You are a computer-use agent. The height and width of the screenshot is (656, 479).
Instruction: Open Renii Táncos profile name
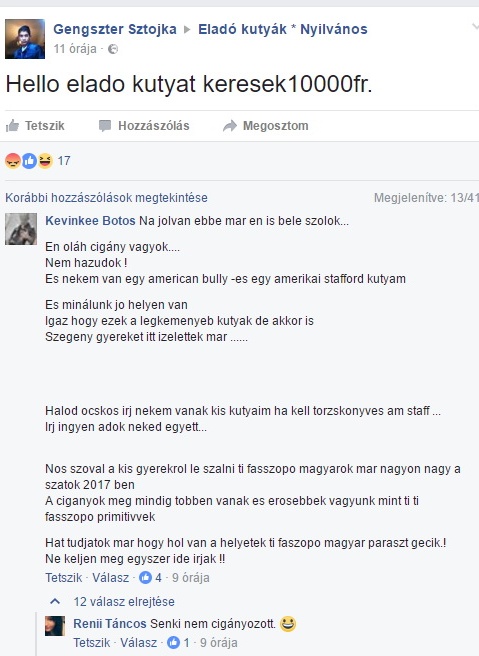[110, 624]
